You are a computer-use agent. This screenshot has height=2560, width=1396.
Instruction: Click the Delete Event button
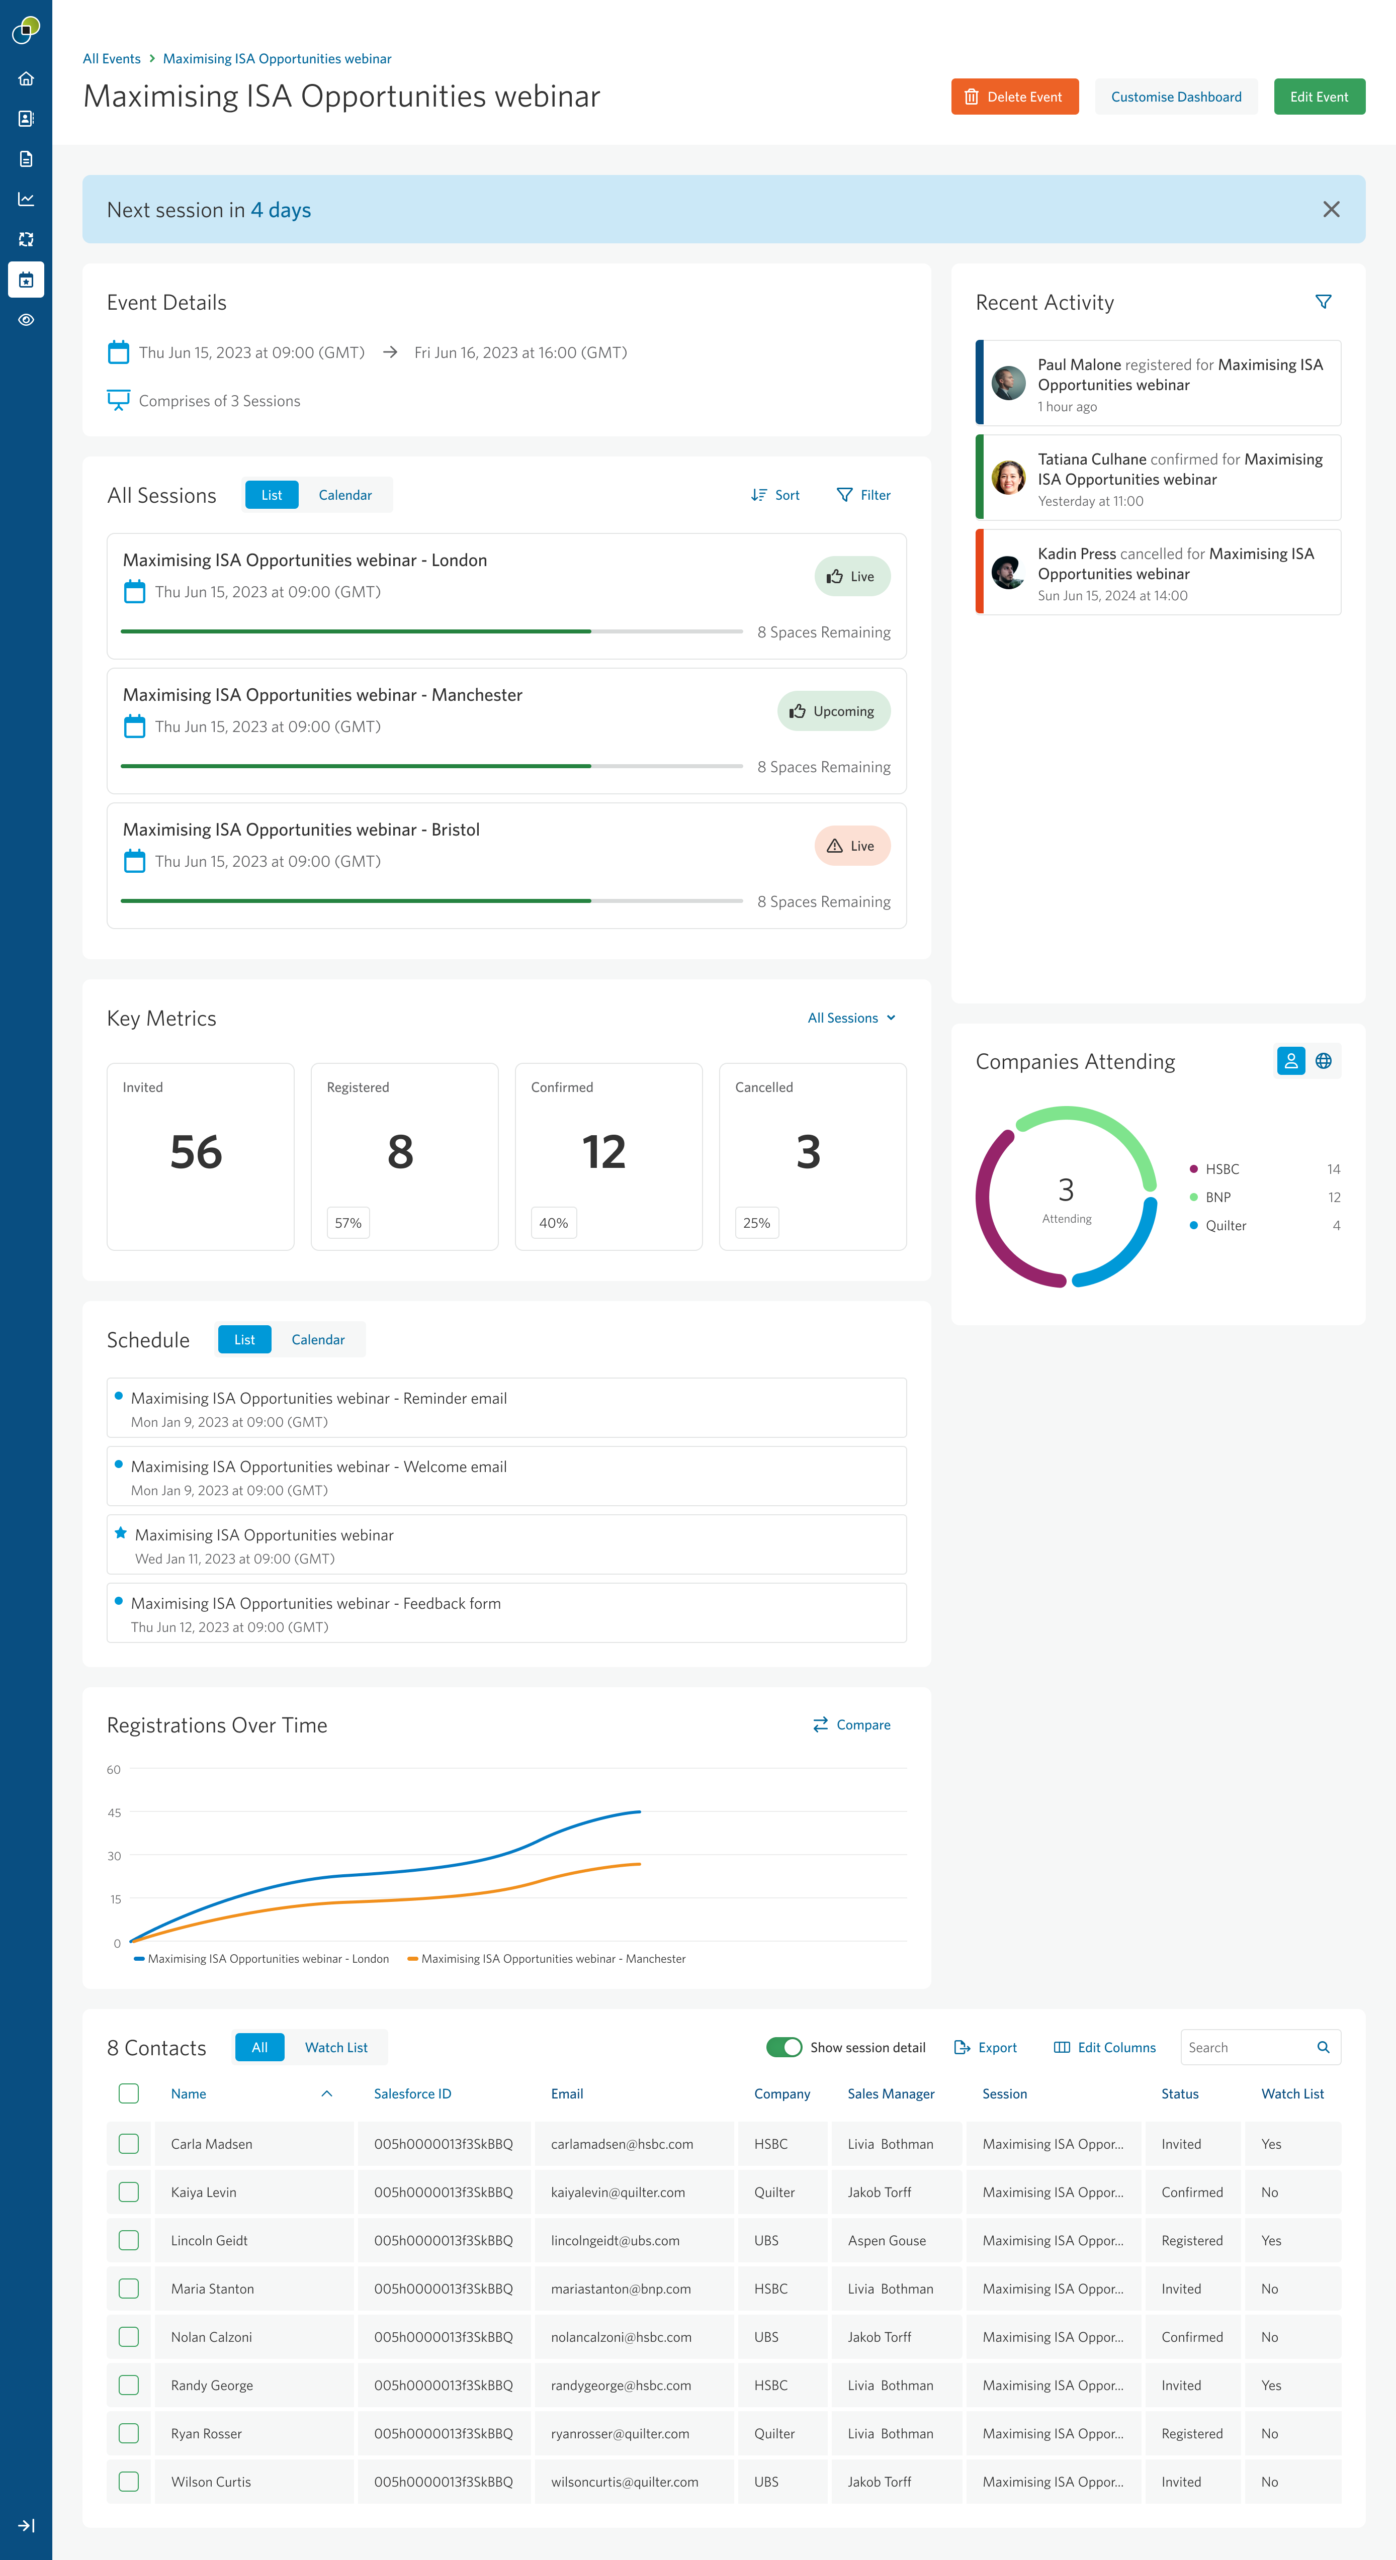click(1014, 97)
